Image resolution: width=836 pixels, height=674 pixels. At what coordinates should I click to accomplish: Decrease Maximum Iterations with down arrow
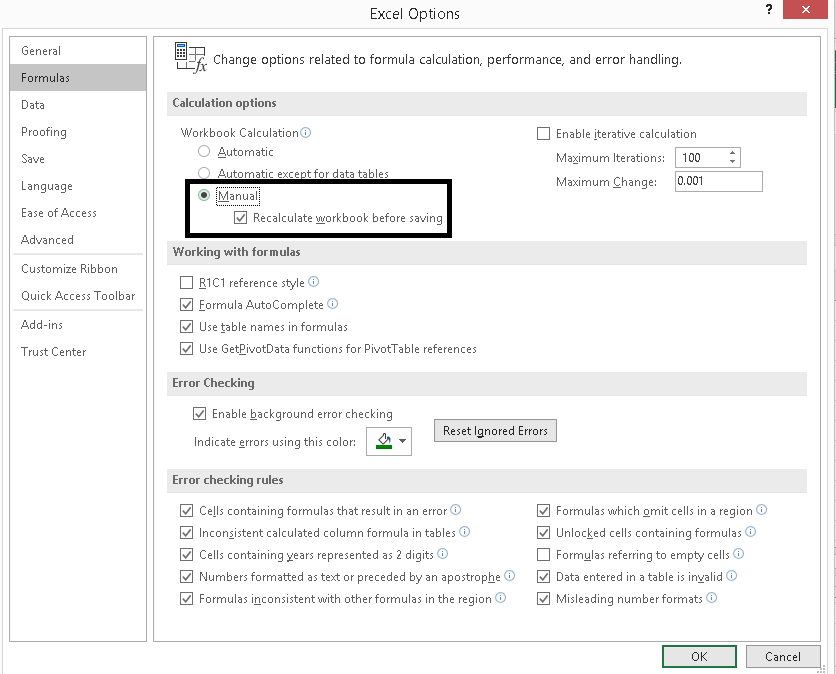(733, 162)
